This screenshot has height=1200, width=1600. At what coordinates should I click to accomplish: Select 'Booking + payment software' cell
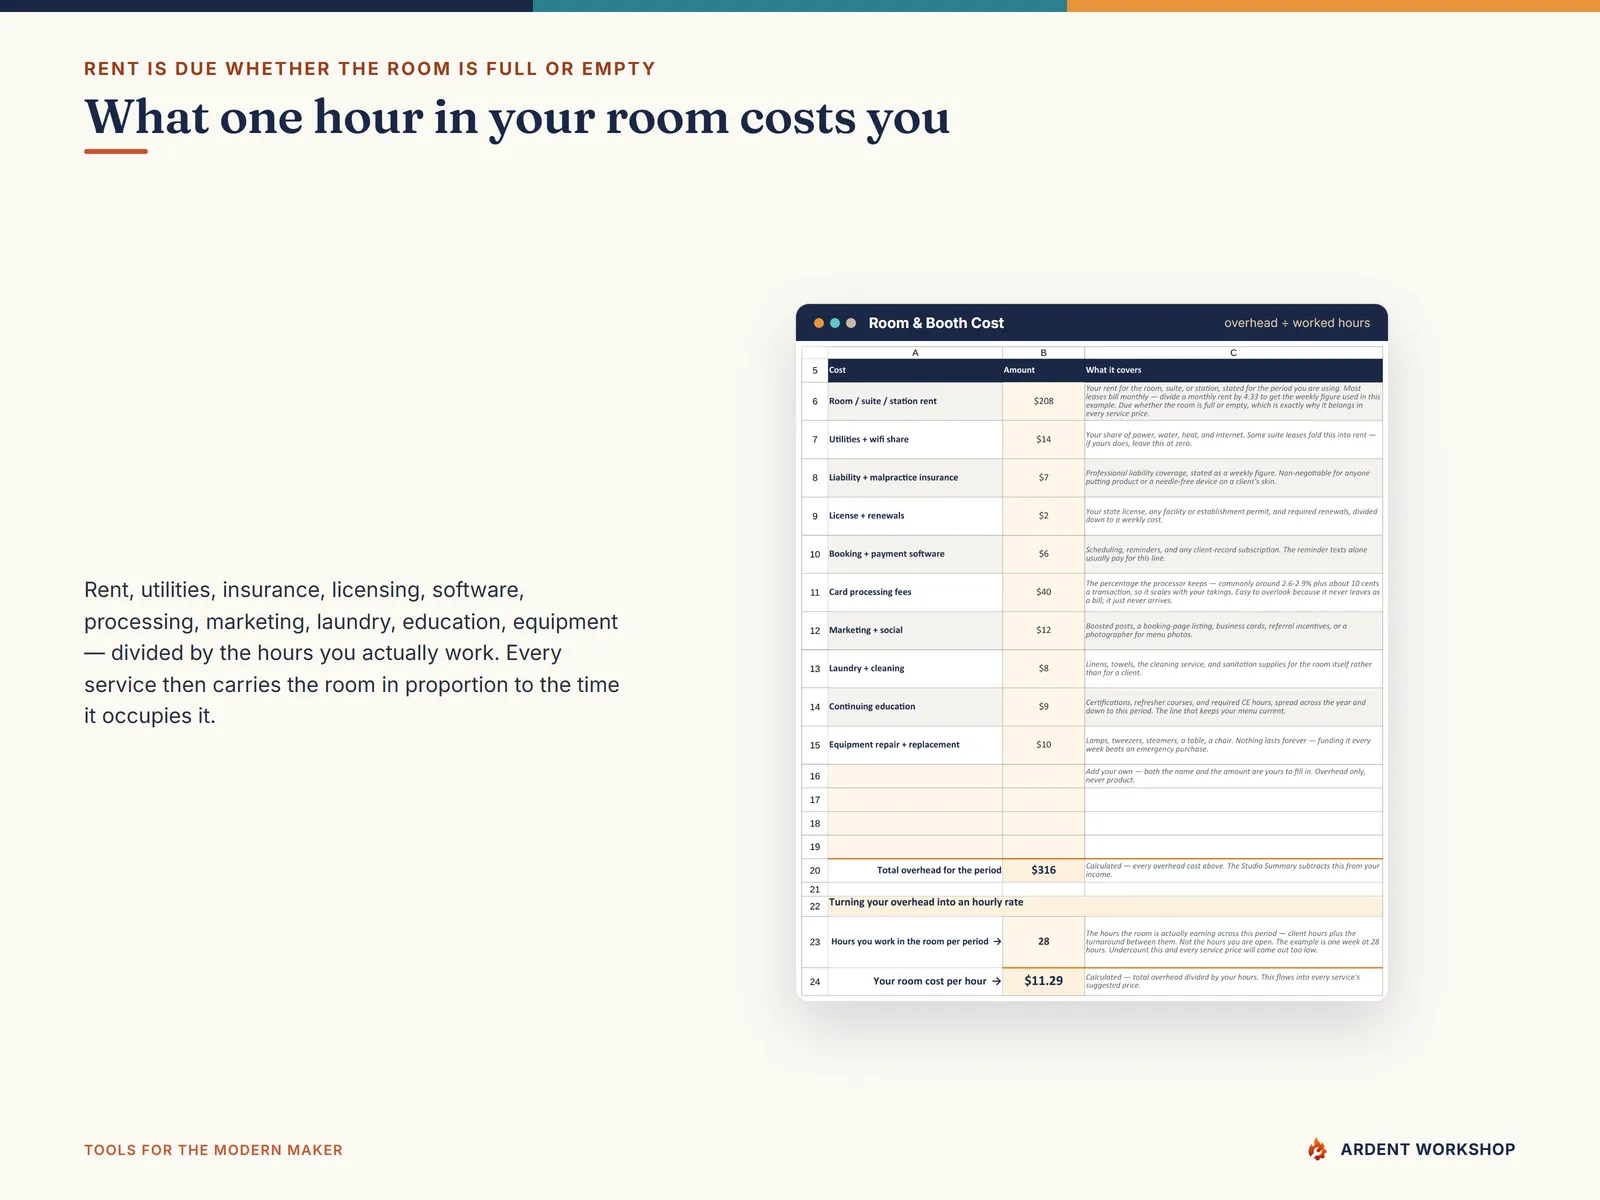pos(915,554)
